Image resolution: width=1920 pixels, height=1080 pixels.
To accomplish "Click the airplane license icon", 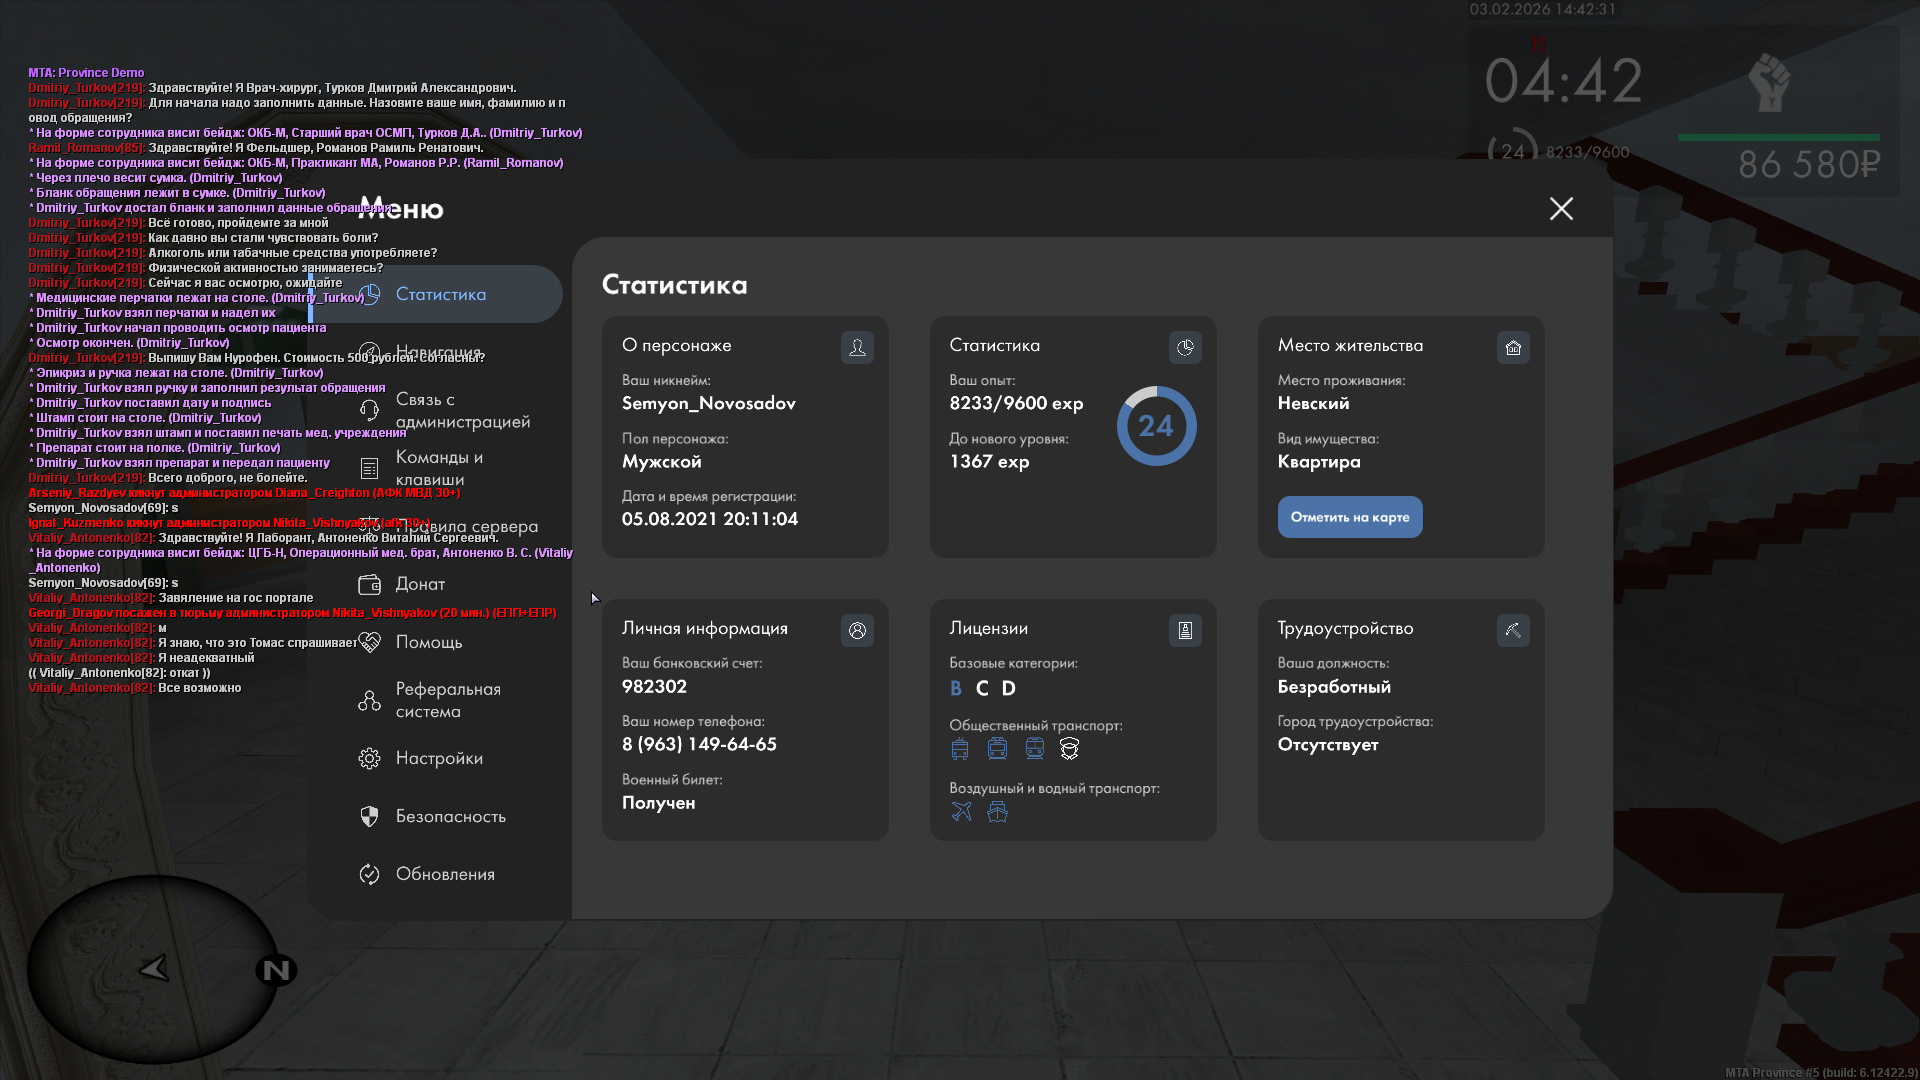I will [961, 811].
